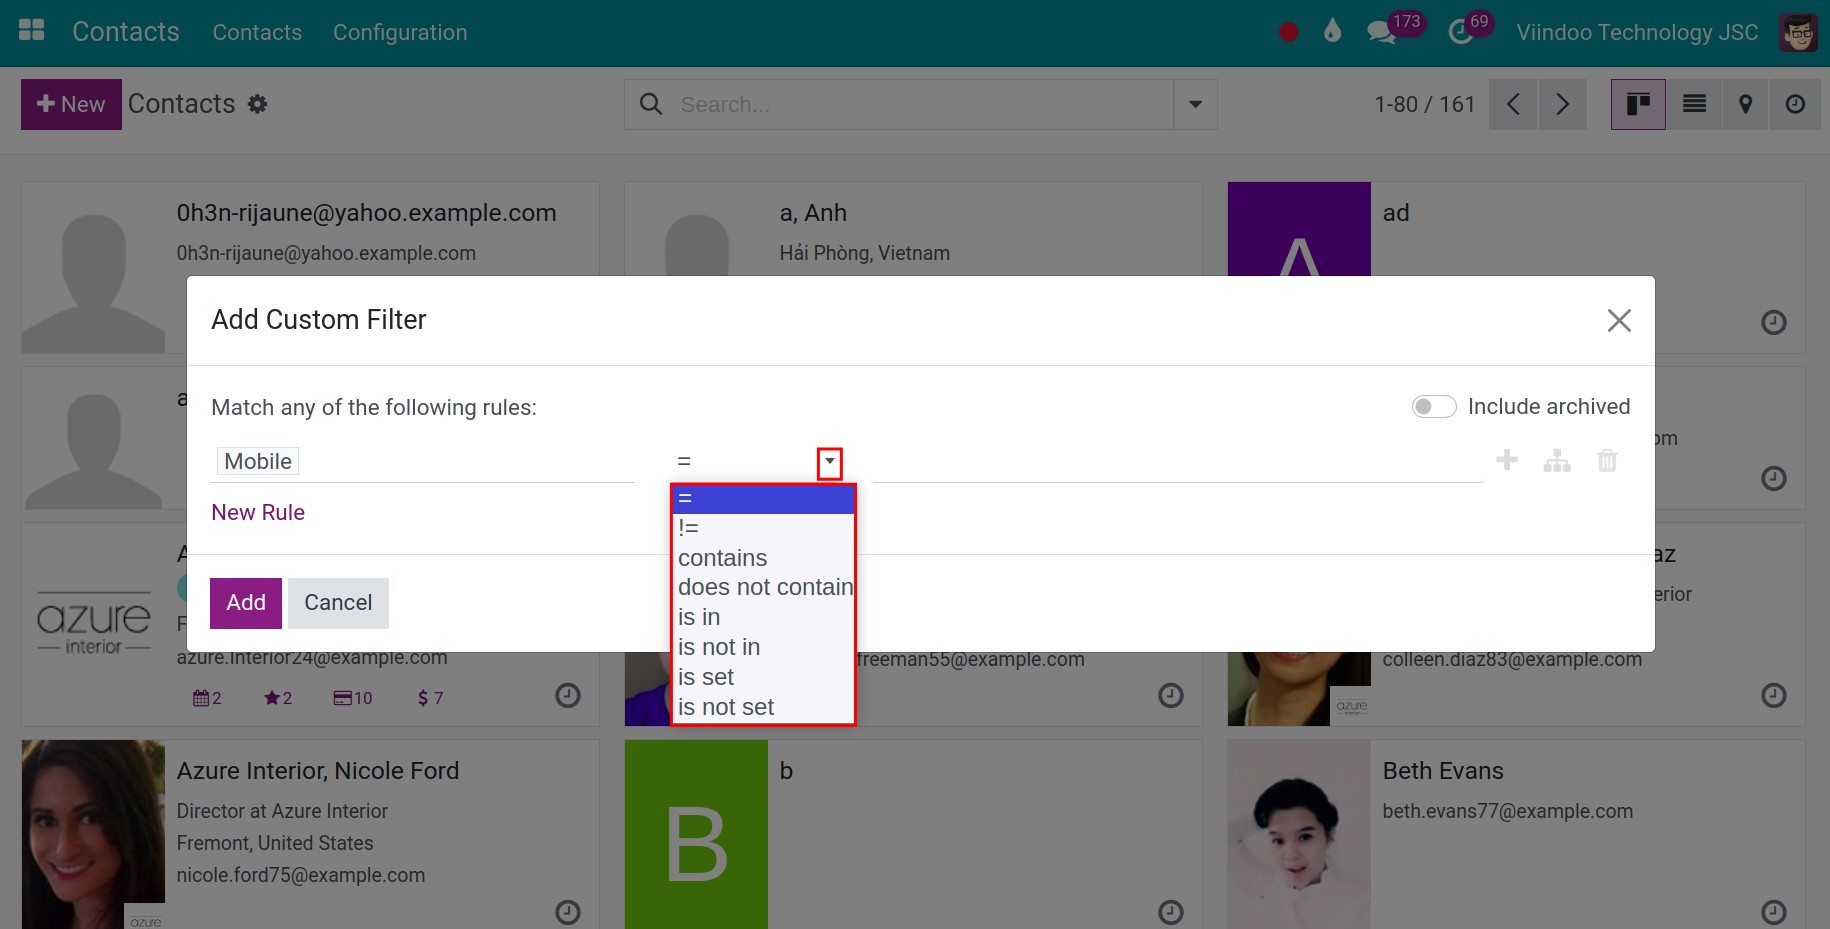Open activity clock on Beth Evans card
The width and height of the screenshot is (1830, 929).
(1773, 912)
